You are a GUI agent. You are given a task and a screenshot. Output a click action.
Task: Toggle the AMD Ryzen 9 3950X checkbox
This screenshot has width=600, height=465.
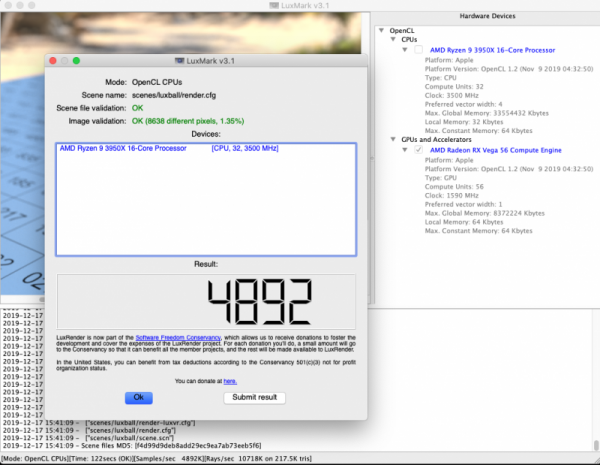click(x=419, y=50)
